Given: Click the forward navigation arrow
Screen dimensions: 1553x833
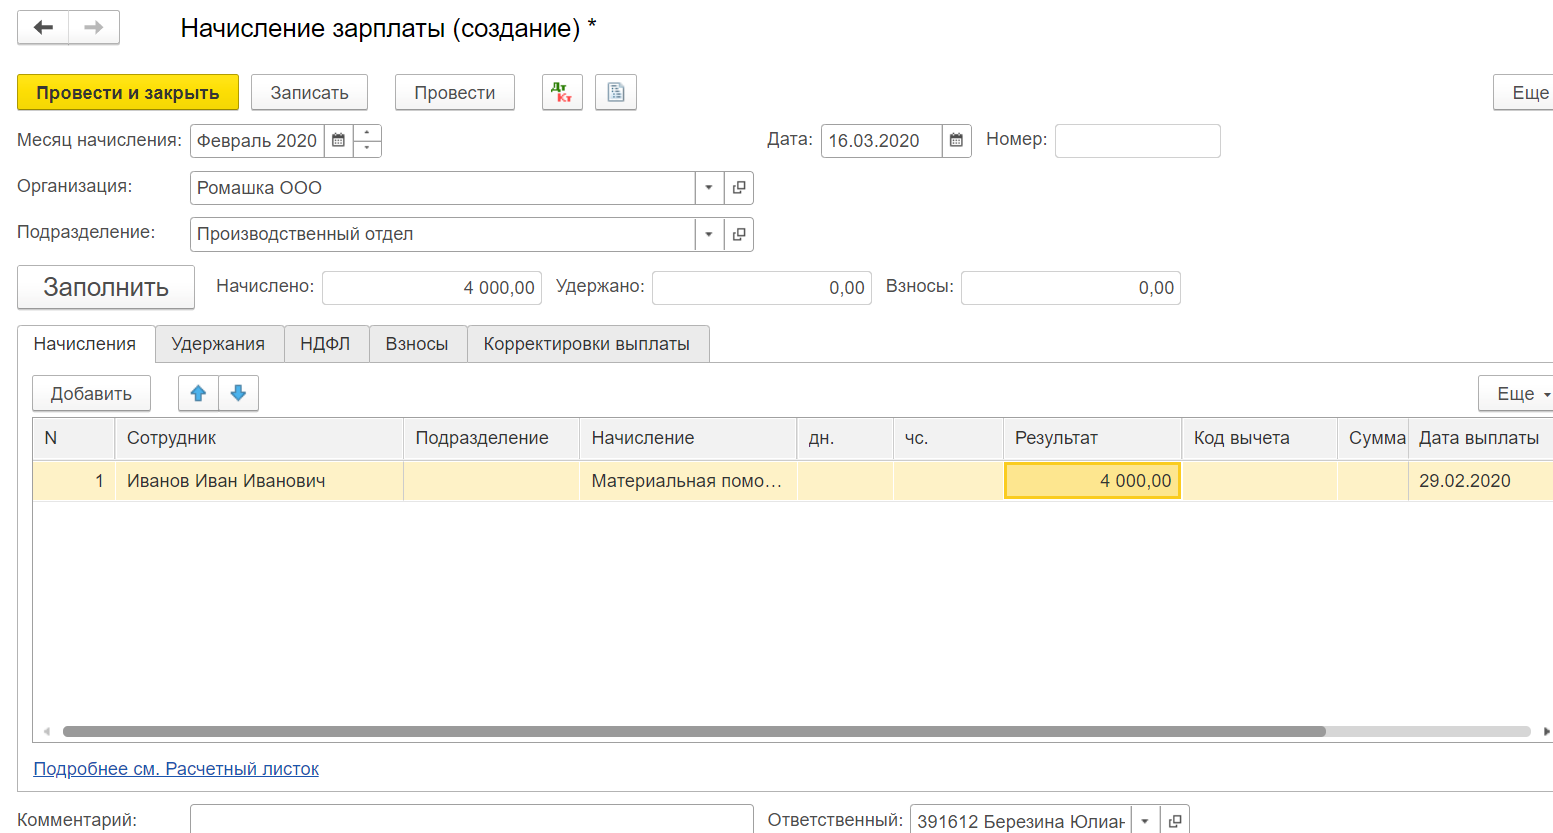Looking at the screenshot, I should (x=94, y=28).
